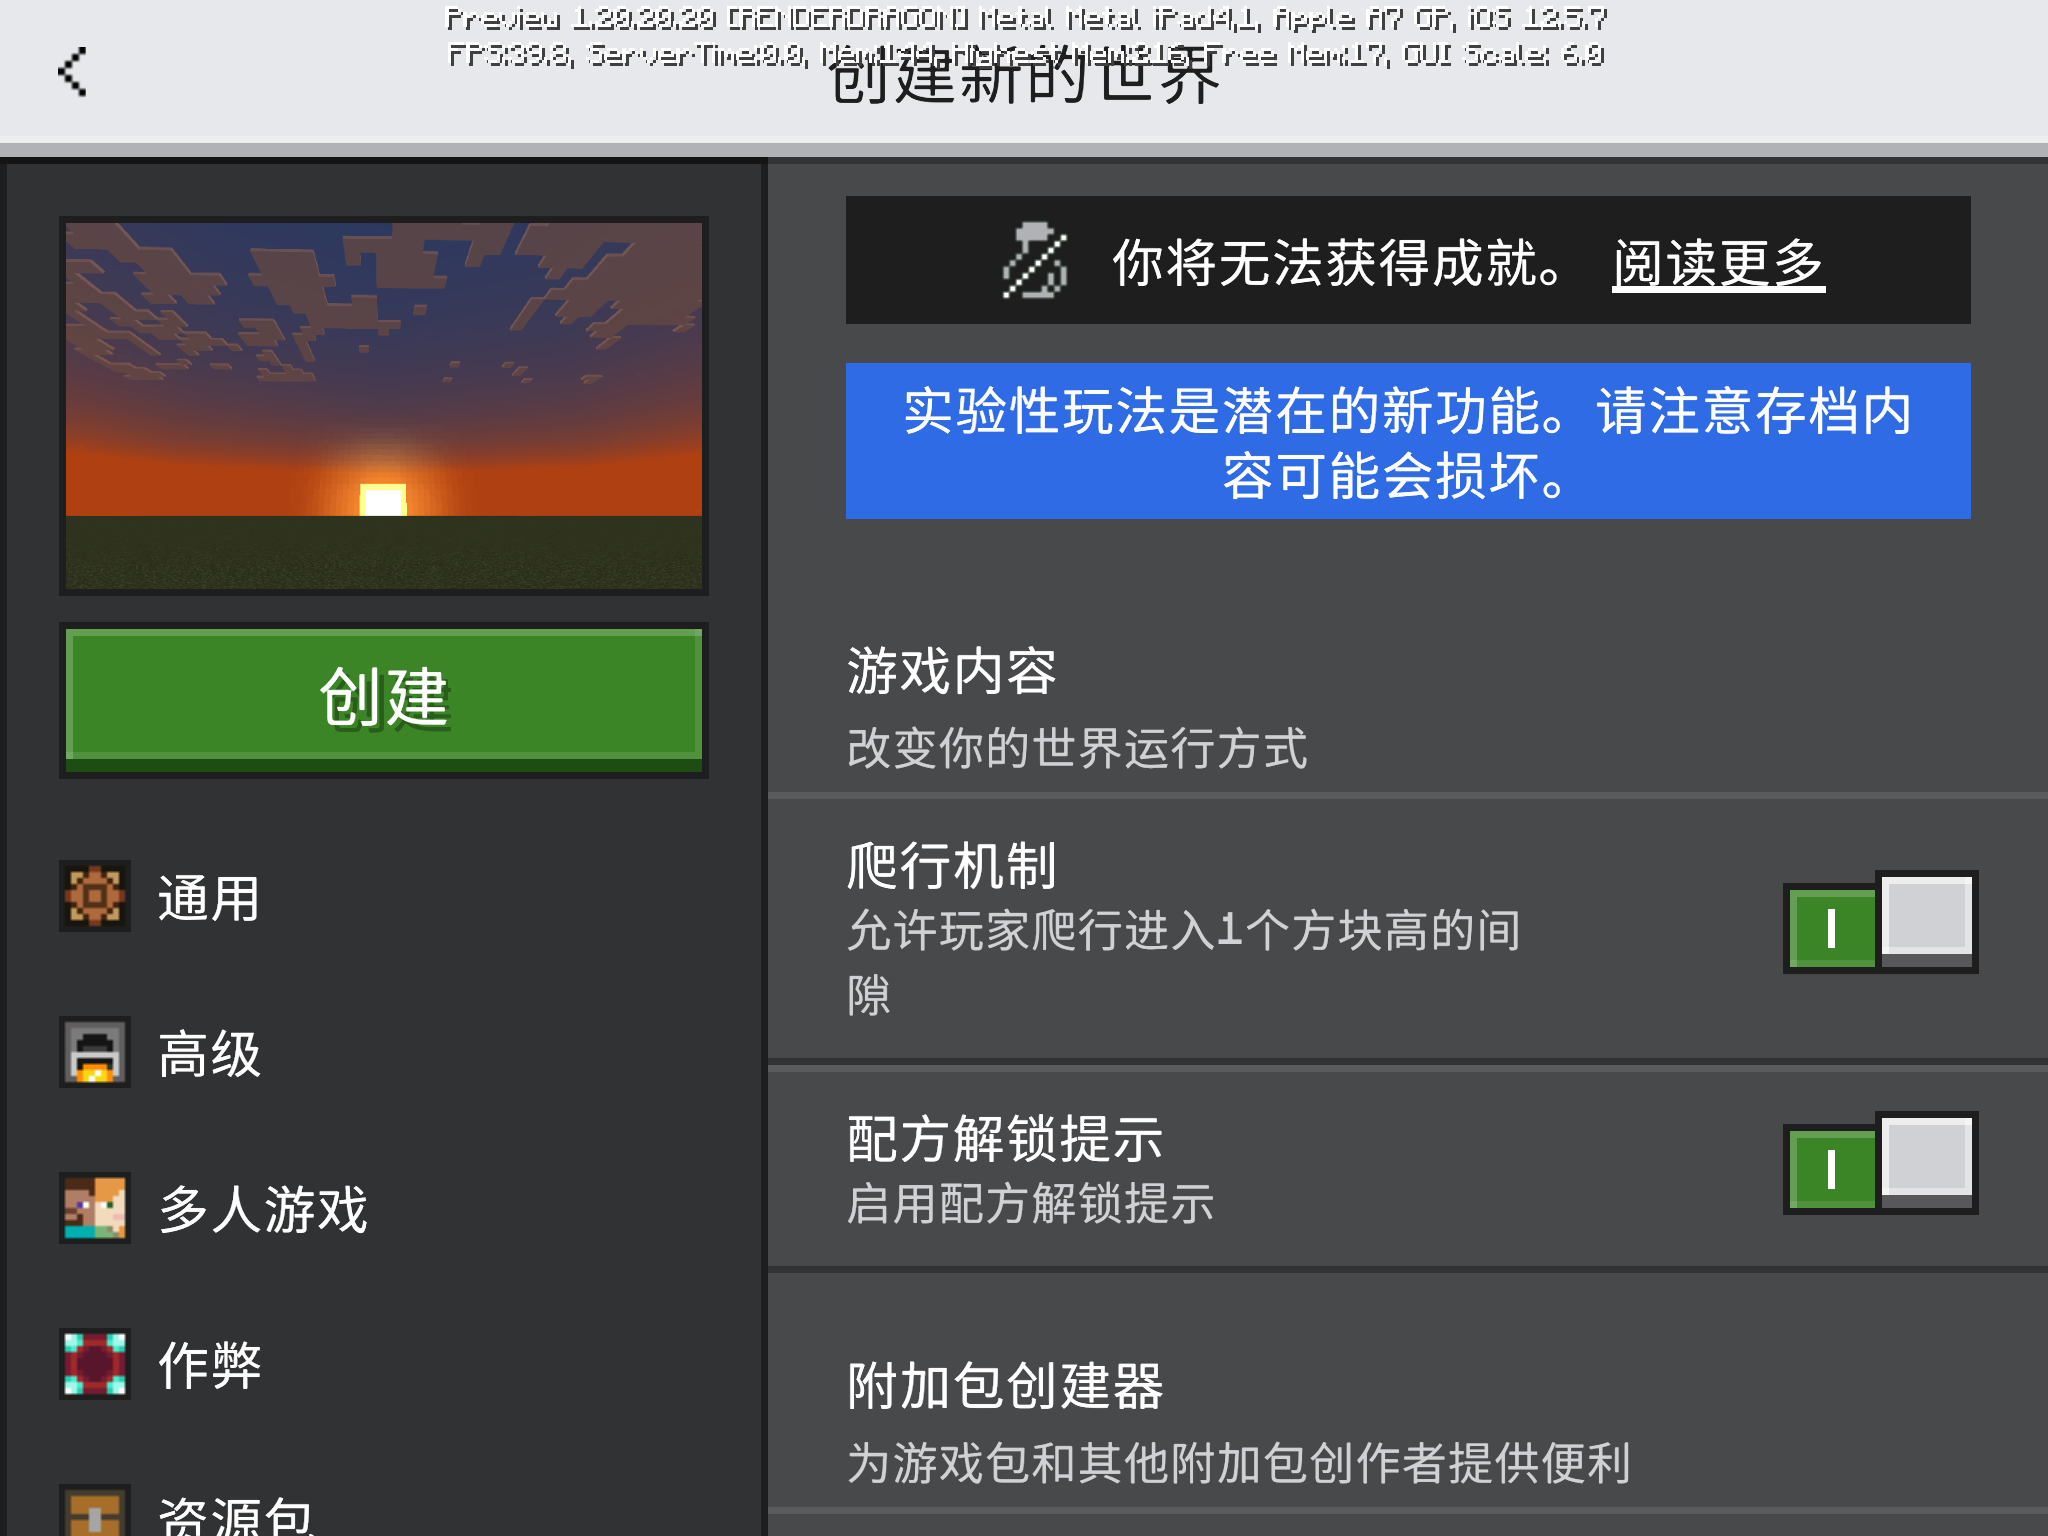The height and width of the screenshot is (1536, 2048).
Task: Click the chest icon beside 资源包
Action: click(95, 1512)
